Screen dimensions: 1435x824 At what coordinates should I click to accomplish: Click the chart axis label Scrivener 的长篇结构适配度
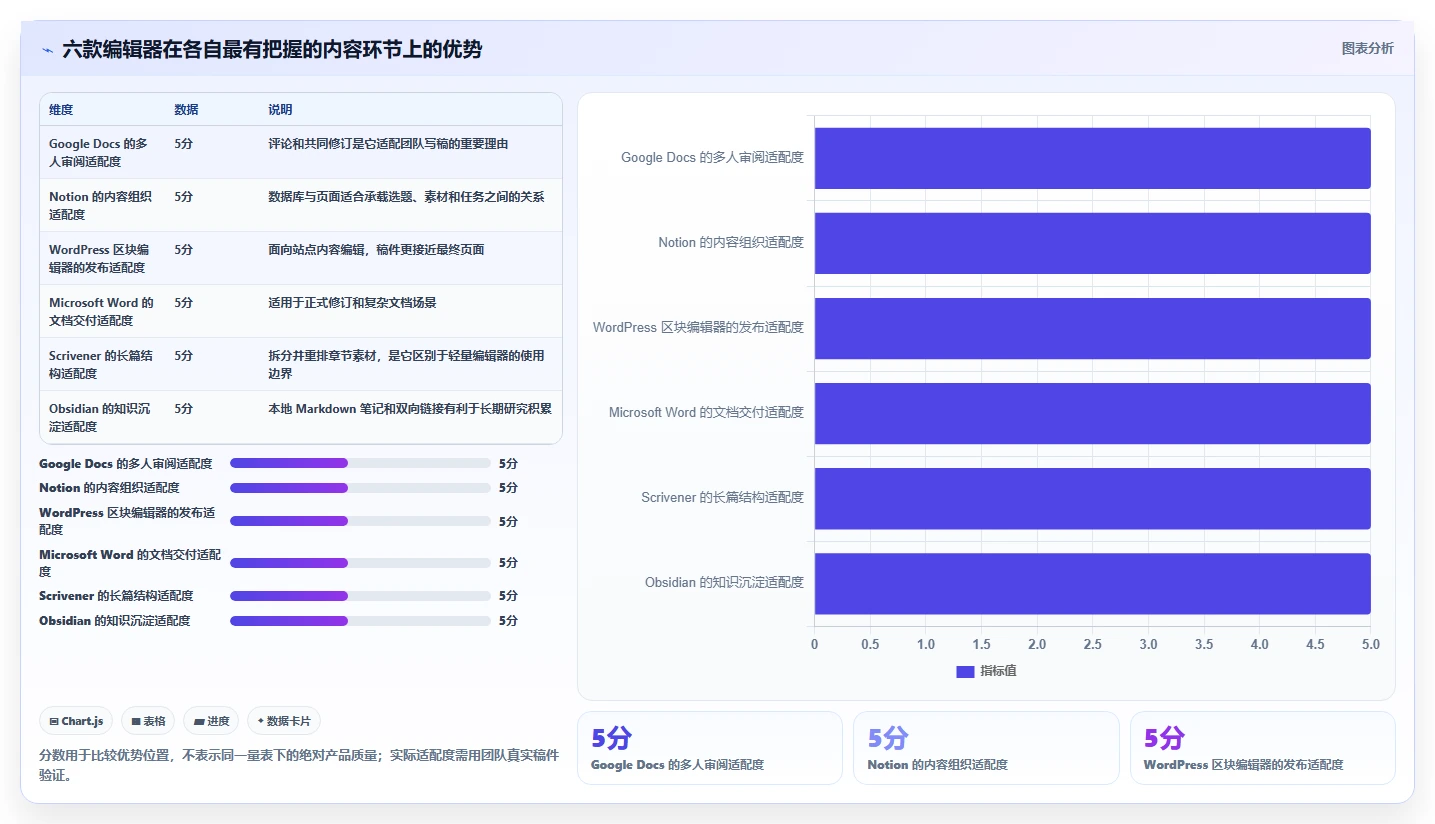[x=722, y=498]
